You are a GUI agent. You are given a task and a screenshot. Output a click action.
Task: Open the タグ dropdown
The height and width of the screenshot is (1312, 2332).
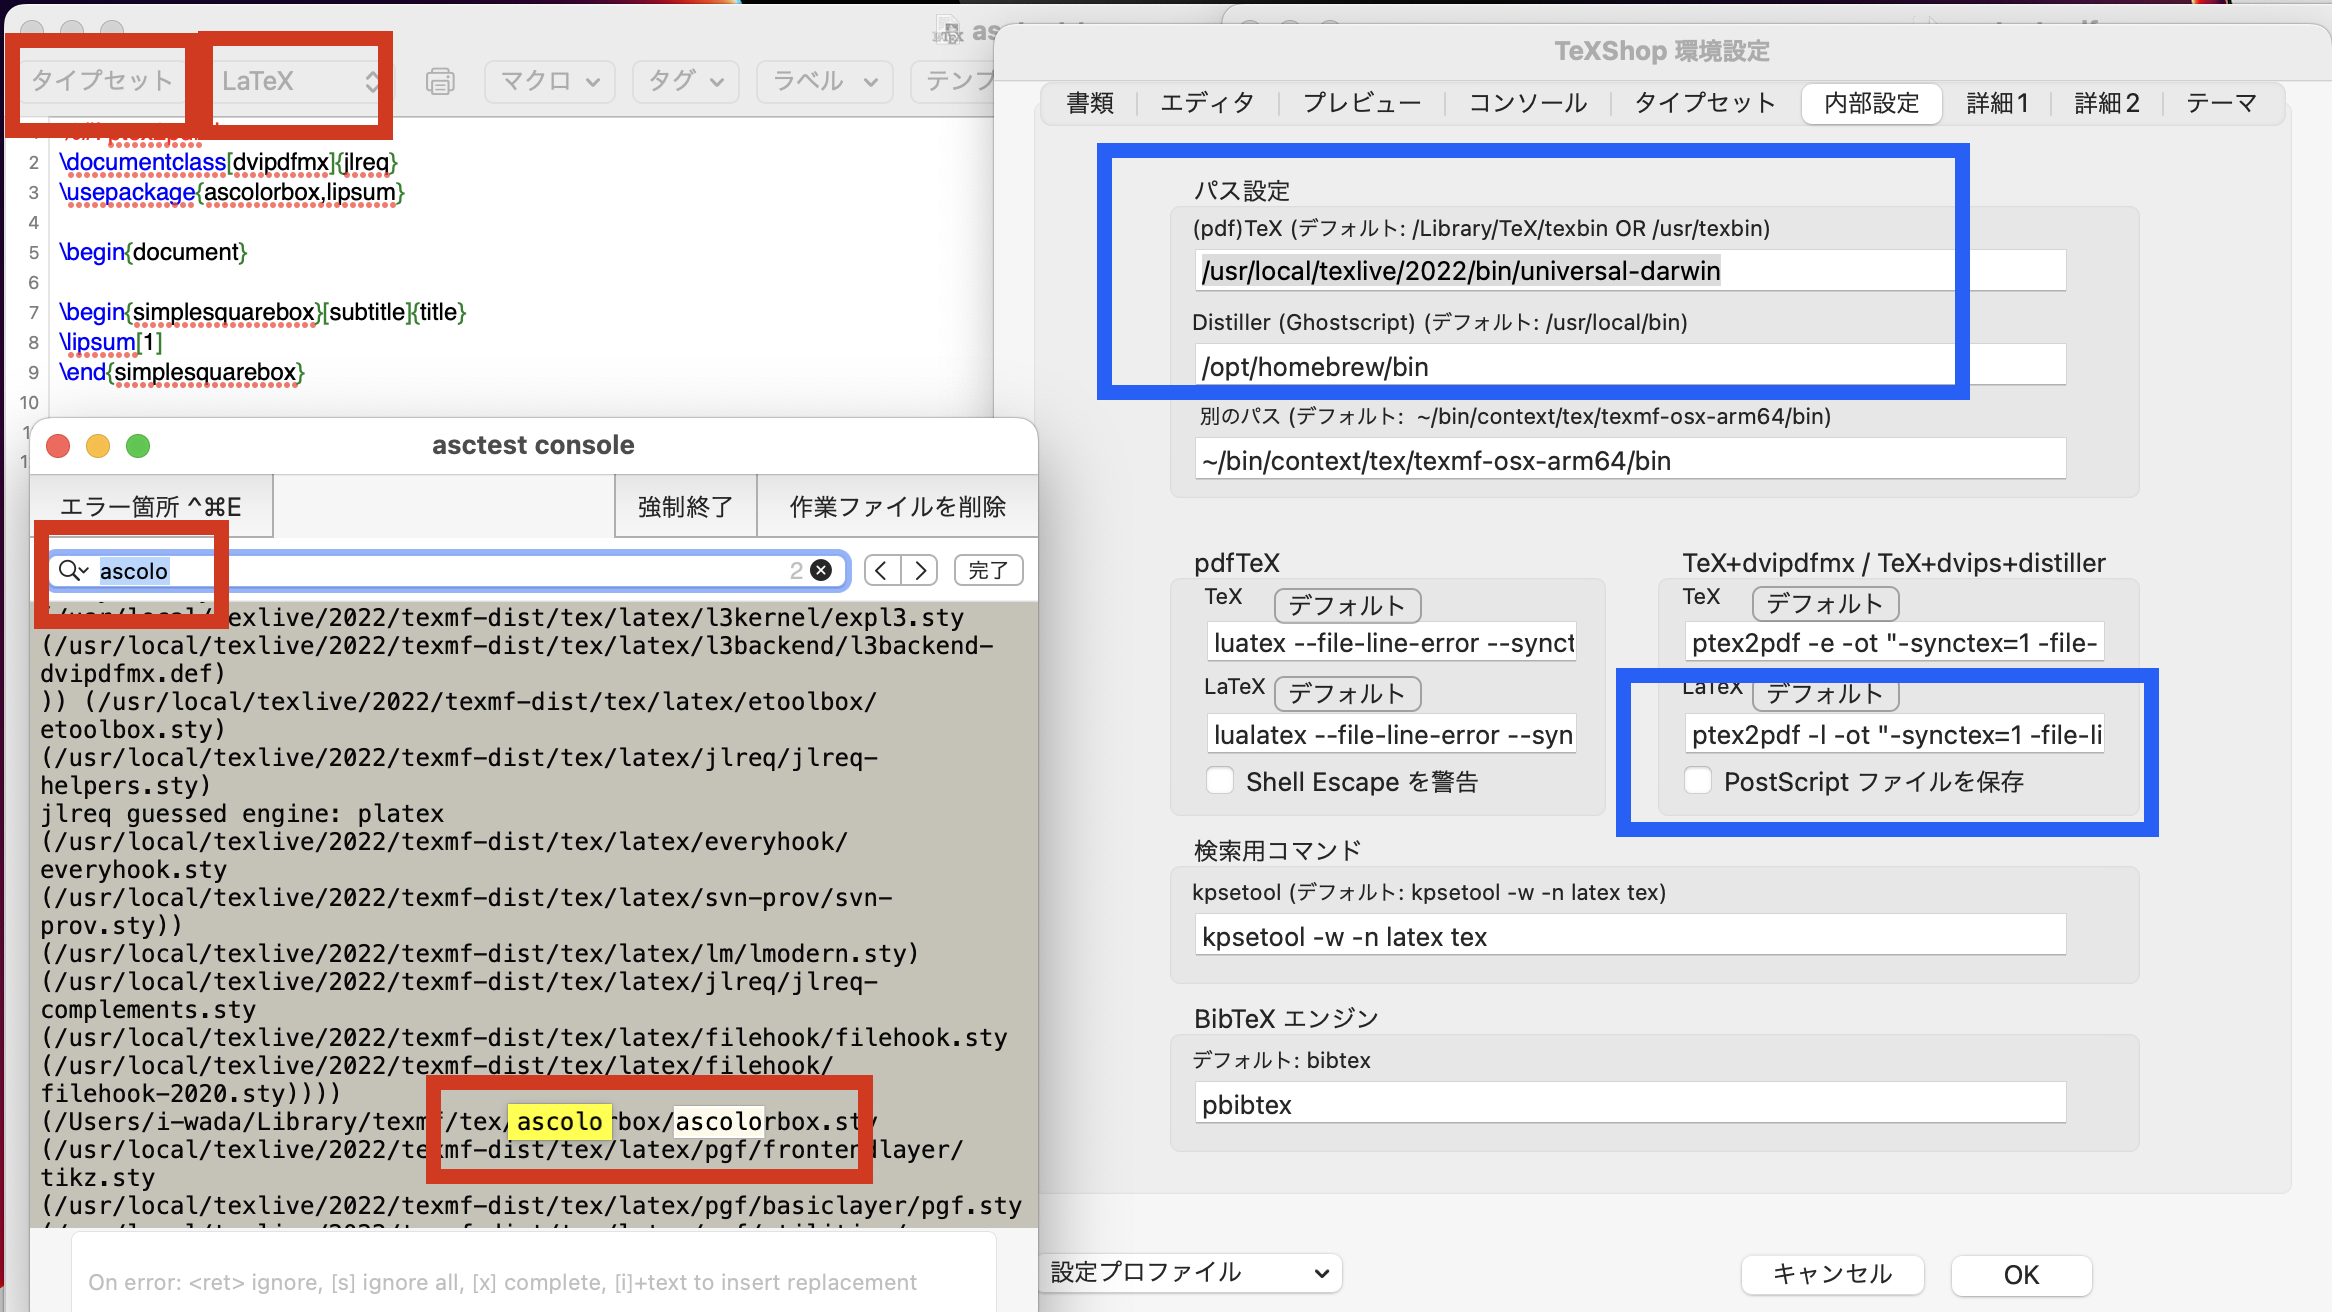click(x=686, y=81)
